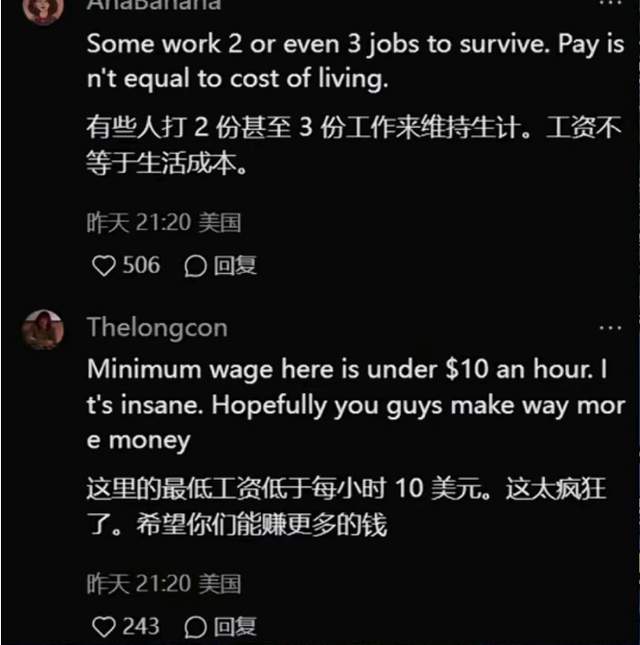Open AnaBanana's profile avatar at top
Image resolution: width=640 pixels, height=645 pixels.
43,8
